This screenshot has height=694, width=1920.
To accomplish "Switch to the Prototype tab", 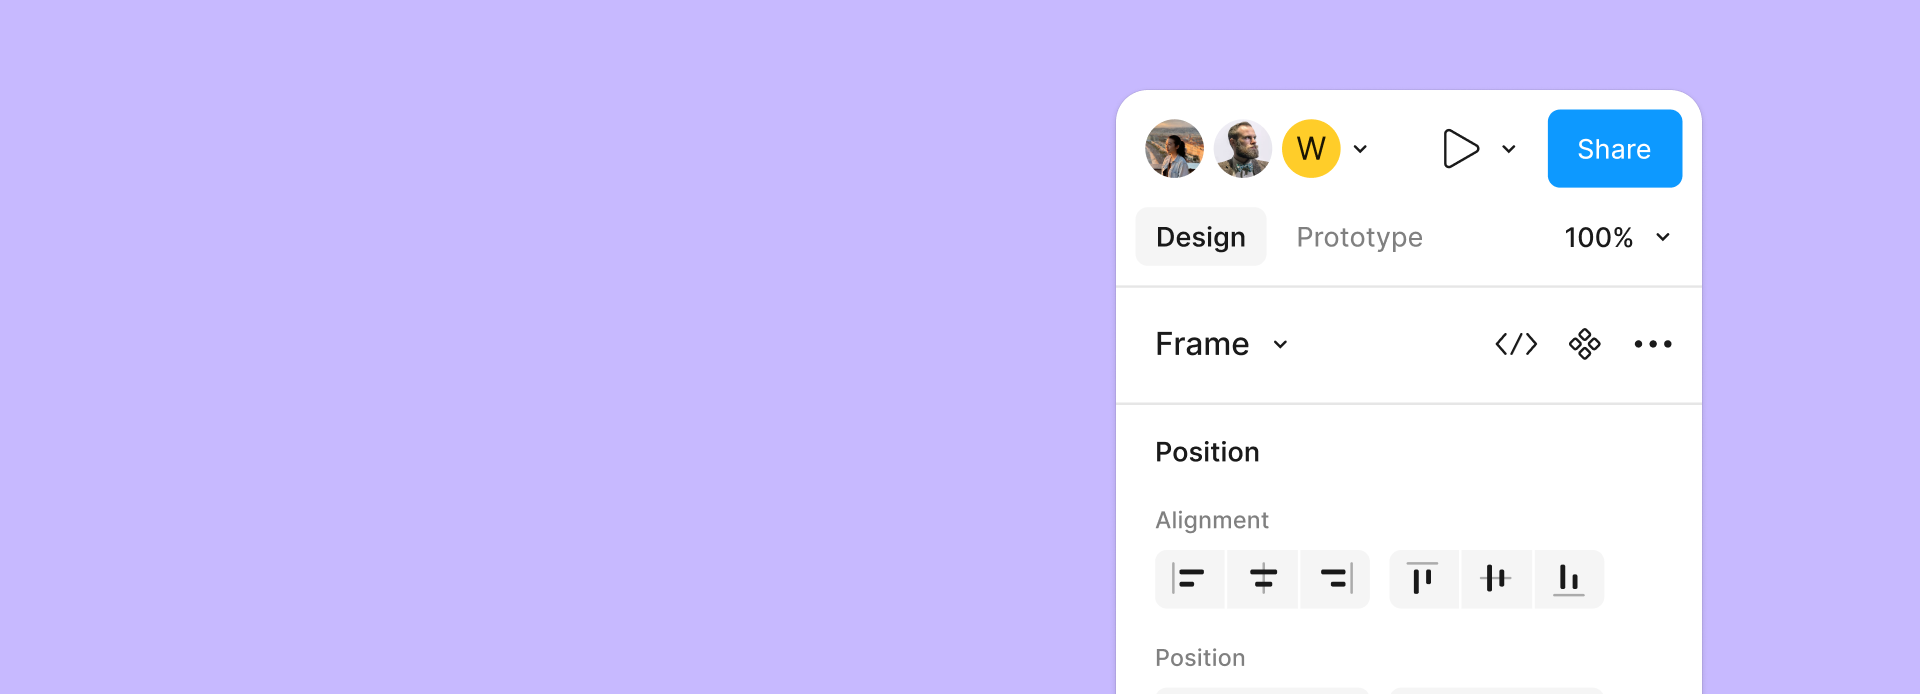I will point(1359,237).
